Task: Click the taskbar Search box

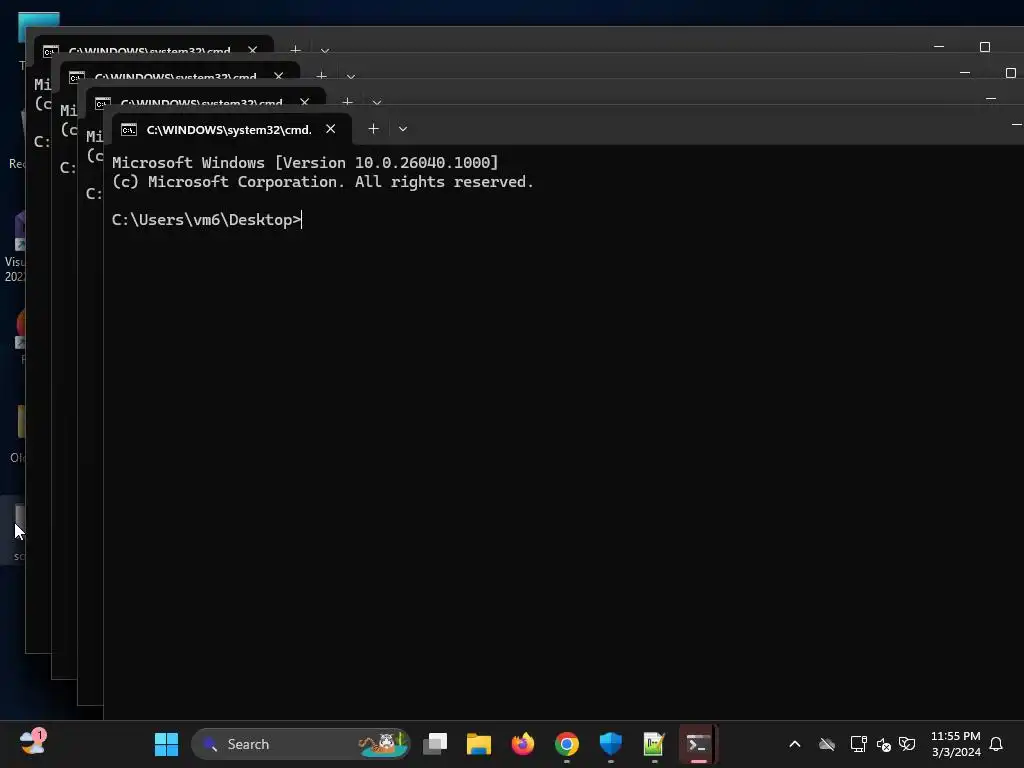Action: pos(300,744)
